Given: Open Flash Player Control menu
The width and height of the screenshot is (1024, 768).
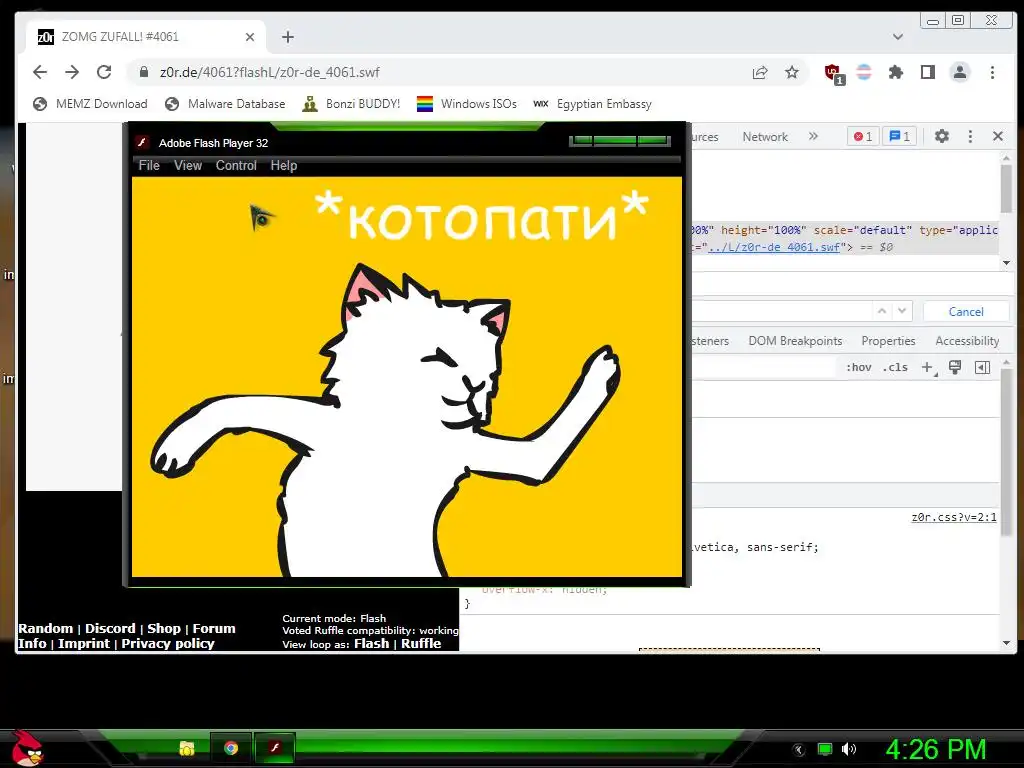Looking at the screenshot, I should click(x=236, y=165).
